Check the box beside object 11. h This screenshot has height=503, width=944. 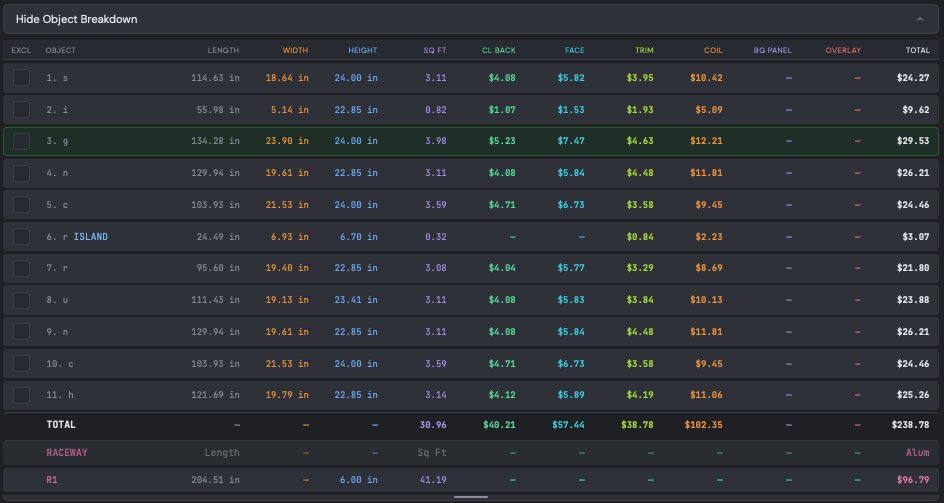tap(21, 395)
